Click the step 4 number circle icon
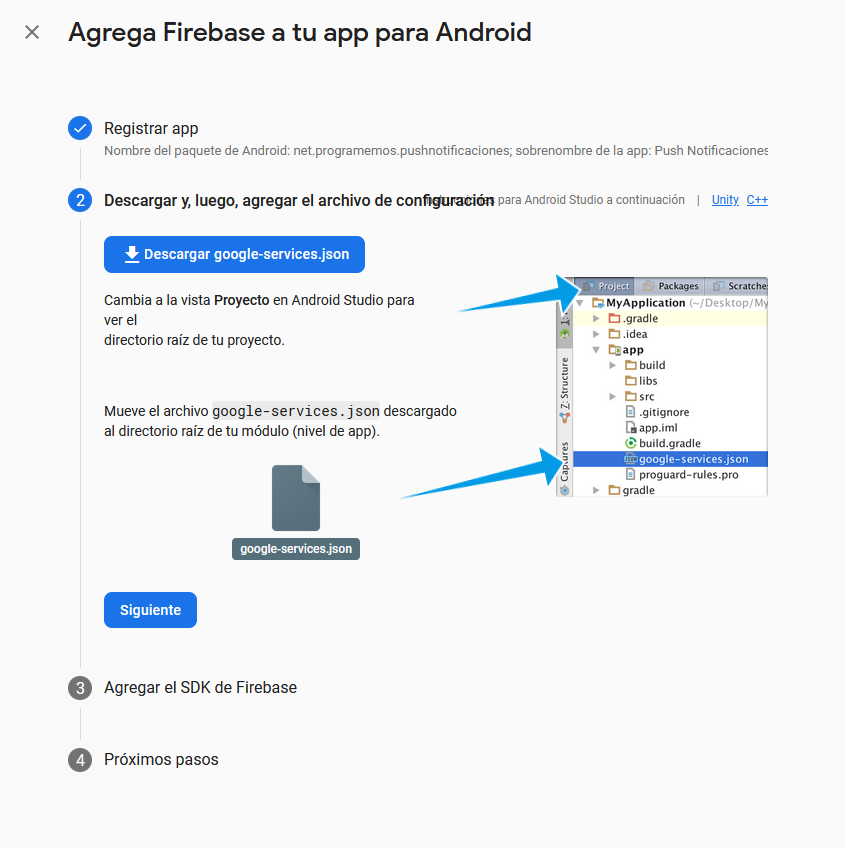 coord(80,760)
